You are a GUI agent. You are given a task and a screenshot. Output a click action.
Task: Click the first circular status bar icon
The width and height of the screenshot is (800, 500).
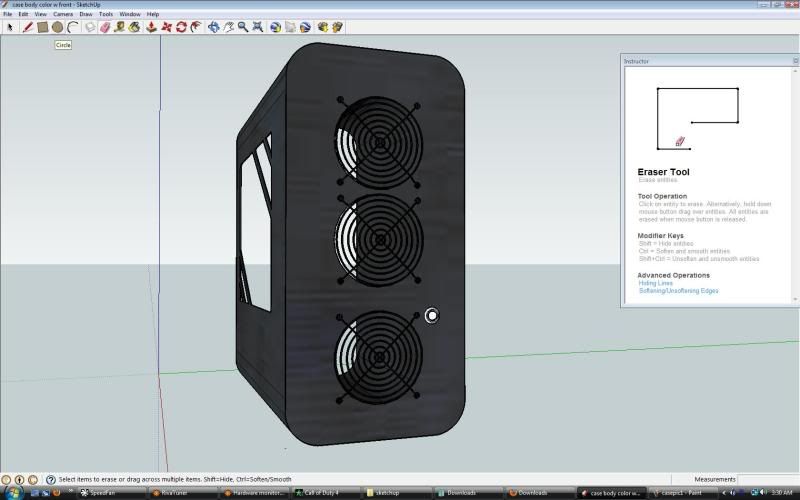point(6,480)
